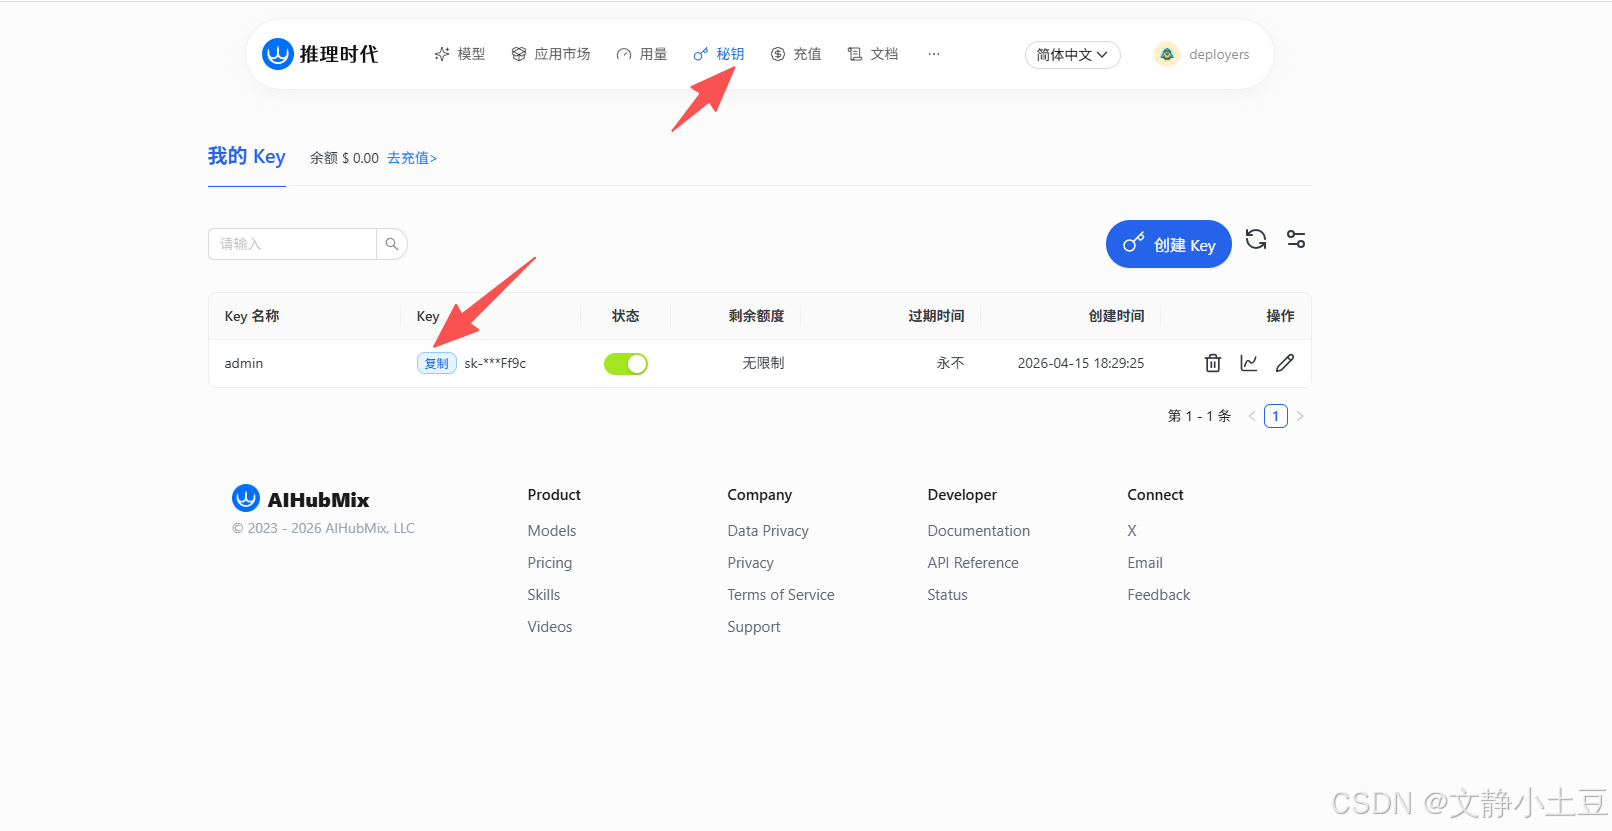Select the 秘钥 key menu item

719,54
